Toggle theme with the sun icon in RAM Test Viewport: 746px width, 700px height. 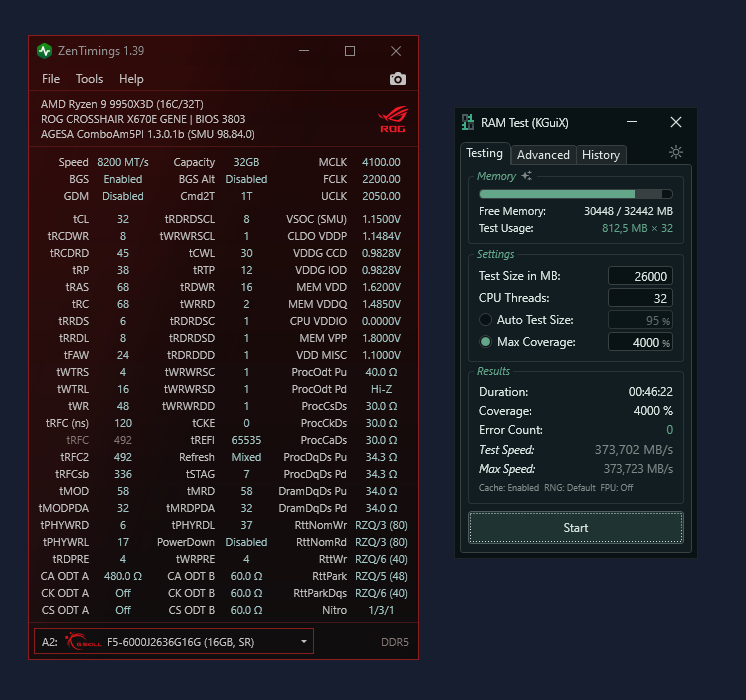(x=676, y=152)
